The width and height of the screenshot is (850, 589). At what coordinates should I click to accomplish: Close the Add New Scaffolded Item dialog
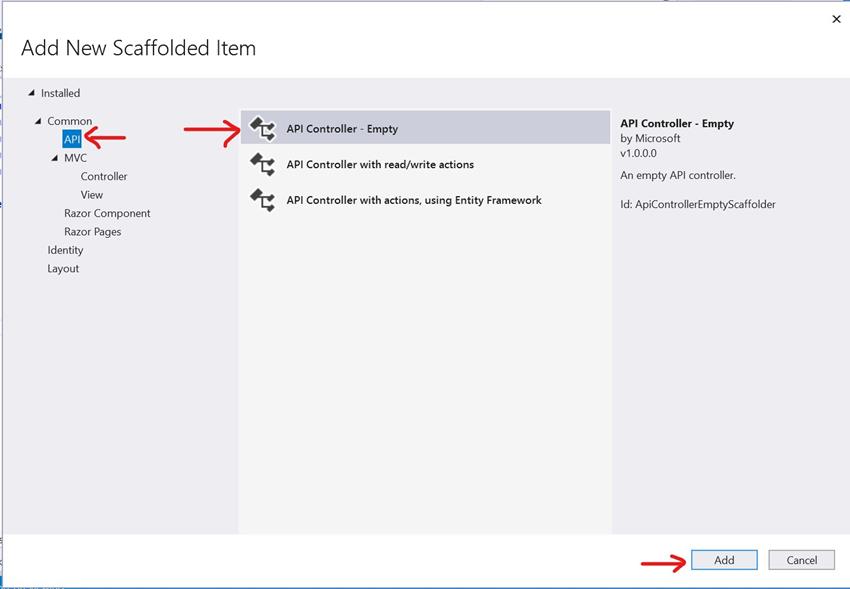pyautogui.click(x=836, y=19)
